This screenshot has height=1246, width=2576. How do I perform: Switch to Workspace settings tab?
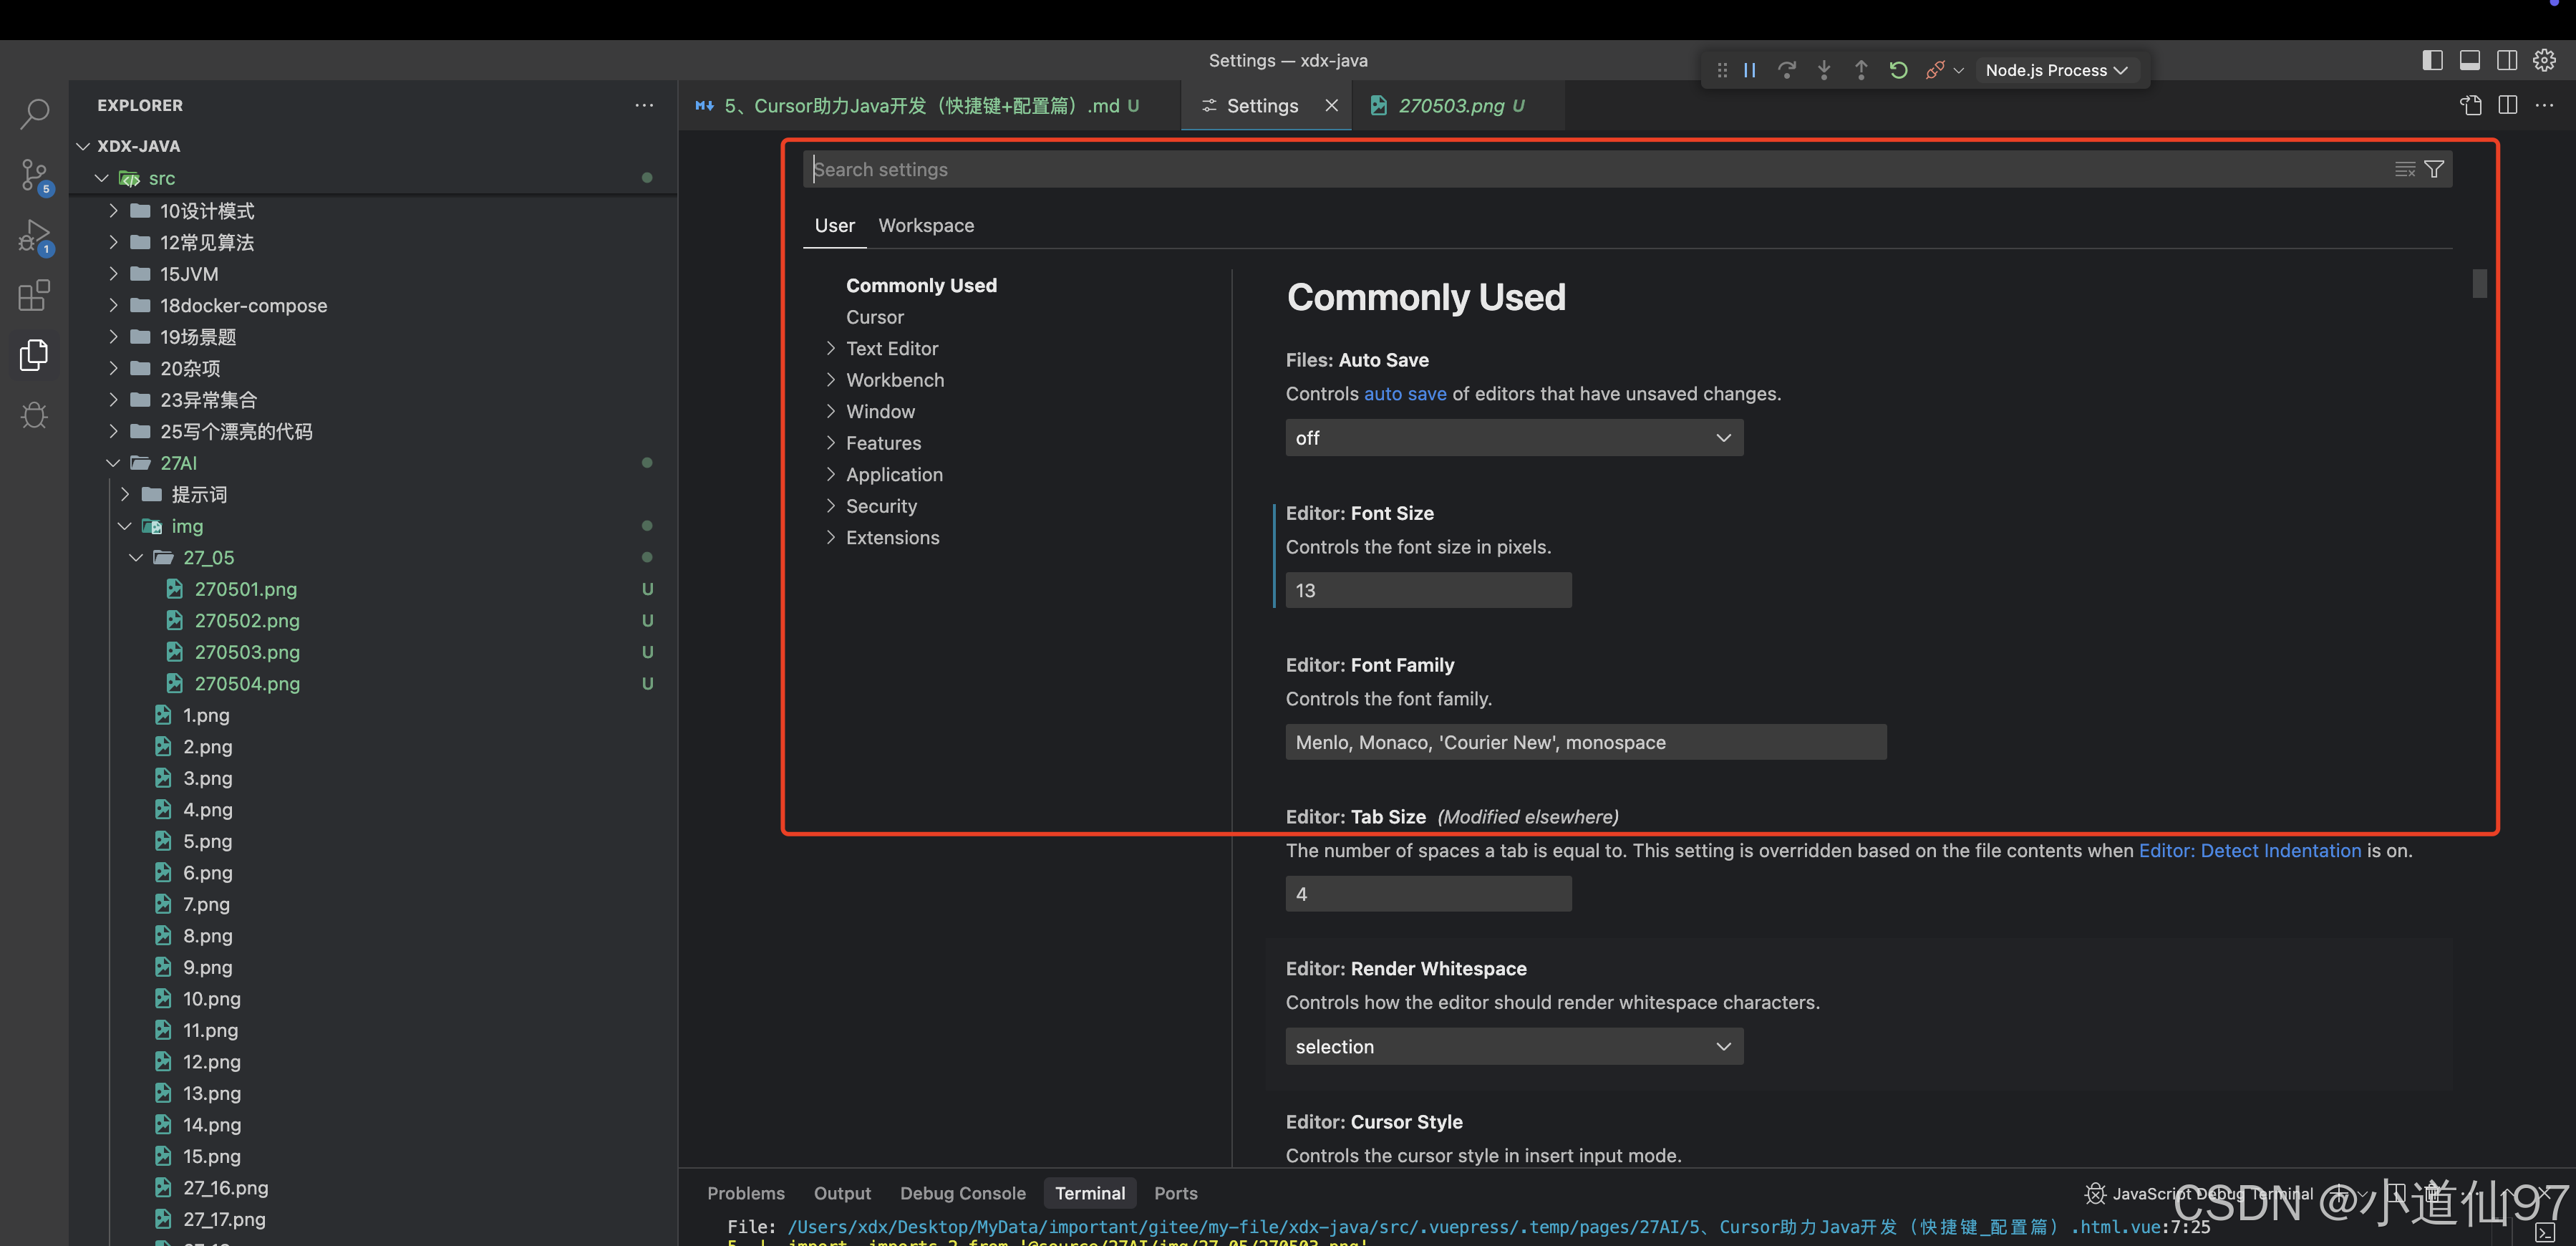point(925,226)
